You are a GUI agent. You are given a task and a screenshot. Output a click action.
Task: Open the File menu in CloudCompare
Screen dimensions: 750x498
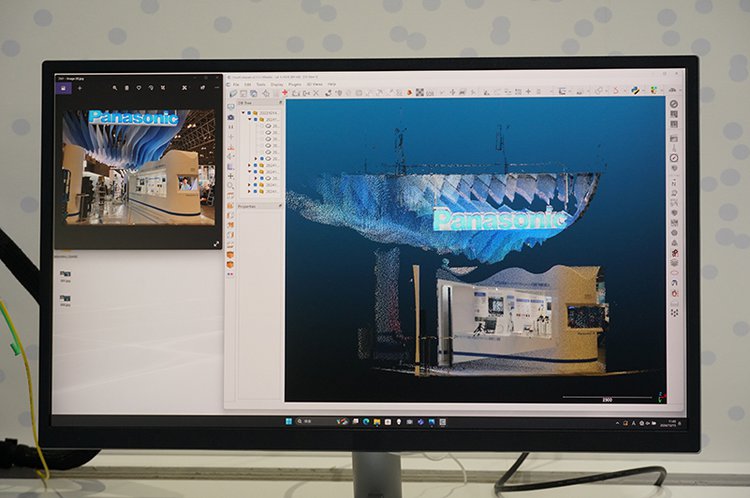pos(236,84)
